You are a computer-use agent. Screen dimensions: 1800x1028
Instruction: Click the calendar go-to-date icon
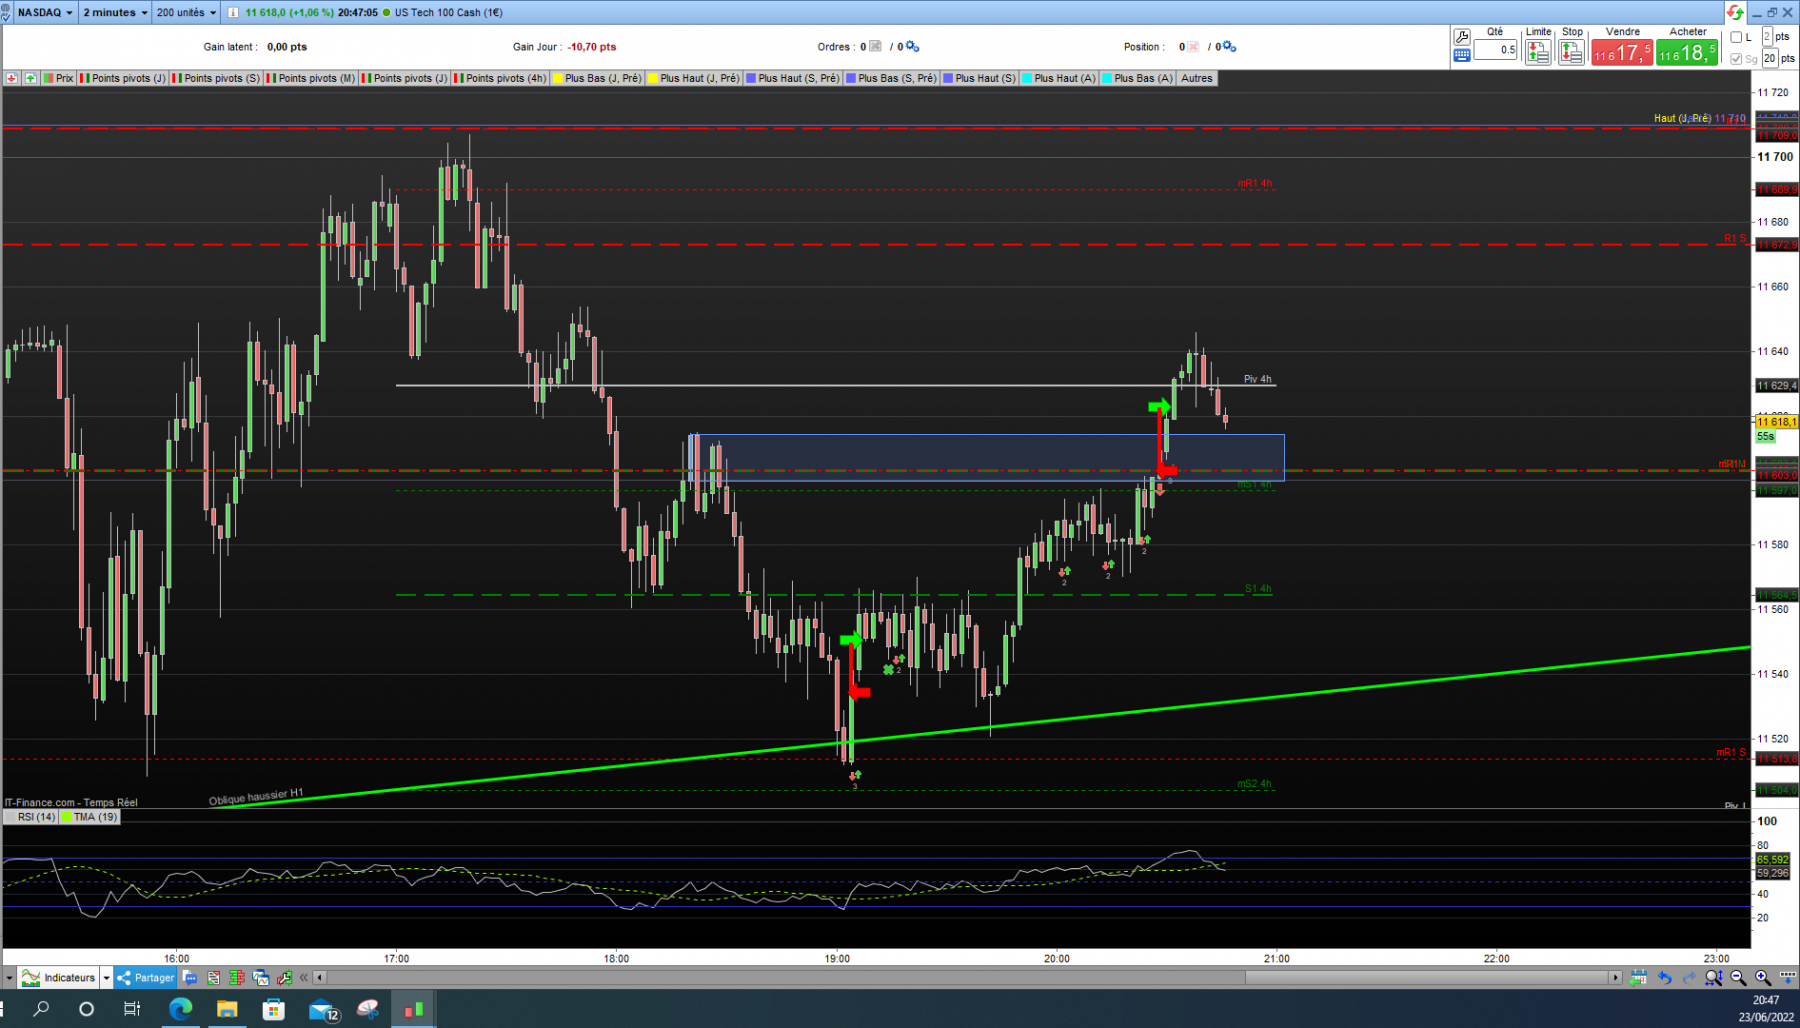click(x=1638, y=978)
